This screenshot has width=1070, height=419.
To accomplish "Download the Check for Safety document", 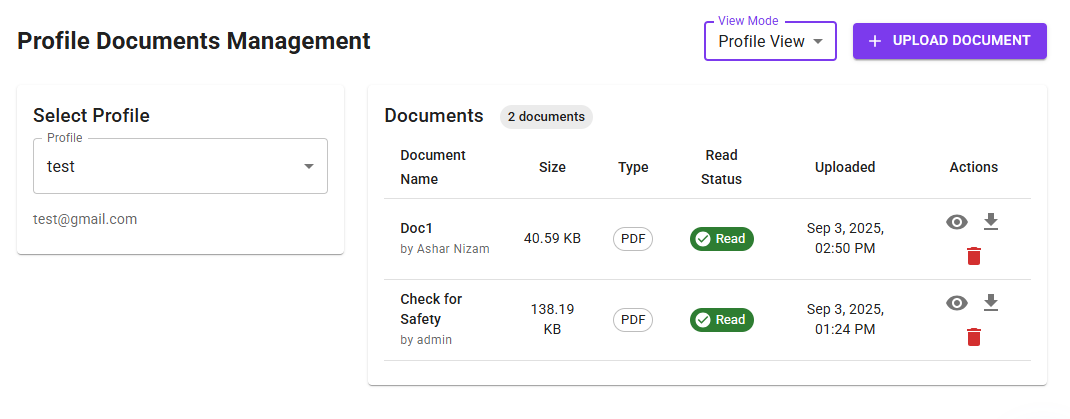I will coord(991,302).
